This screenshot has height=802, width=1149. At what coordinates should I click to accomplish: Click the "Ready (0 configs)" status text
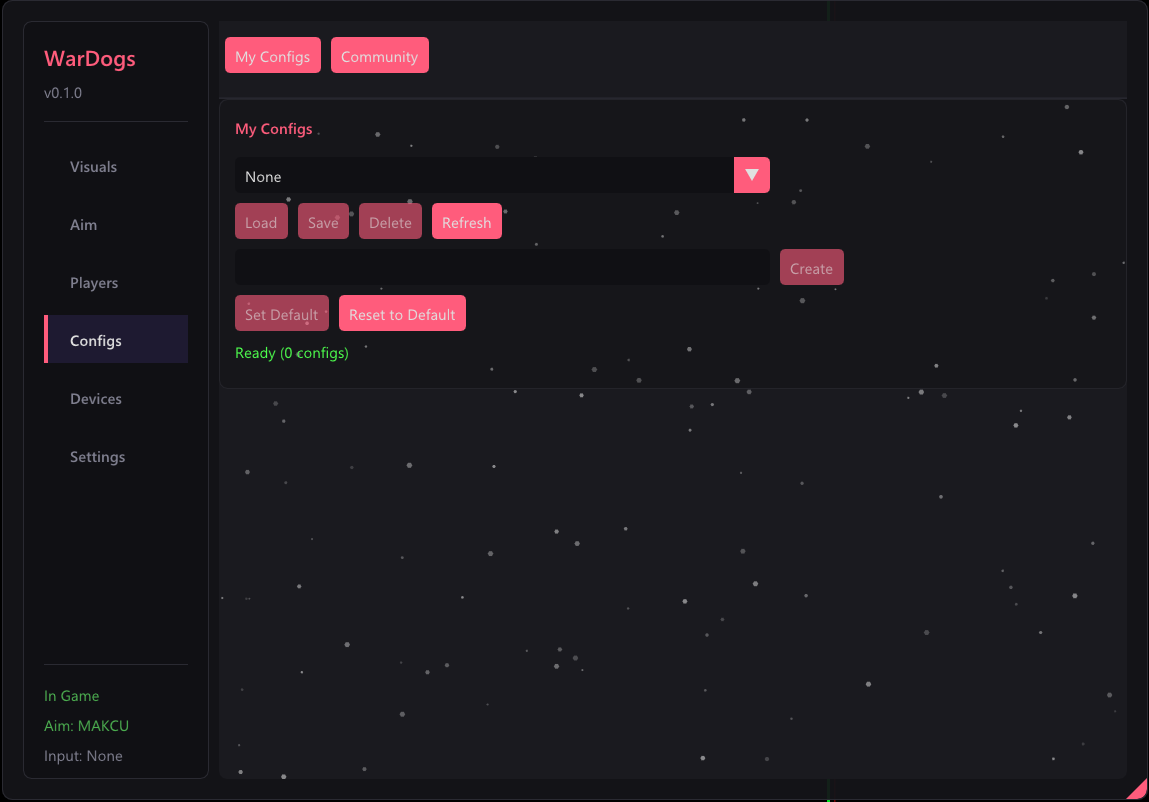[x=292, y=353]
